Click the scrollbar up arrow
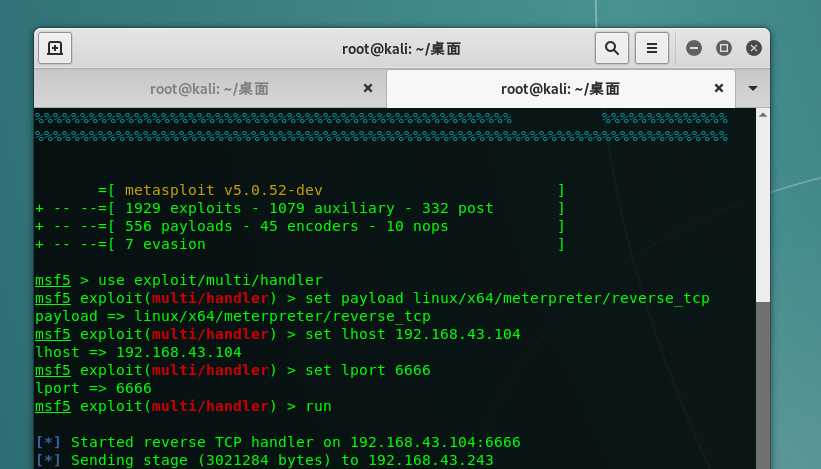 tap(763, 115)
